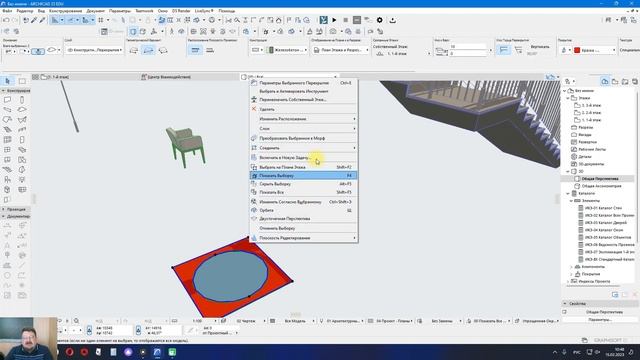Open the Конструирование menu
The height and width of the screenshot is (360, 640).
(x=65, y=11)
